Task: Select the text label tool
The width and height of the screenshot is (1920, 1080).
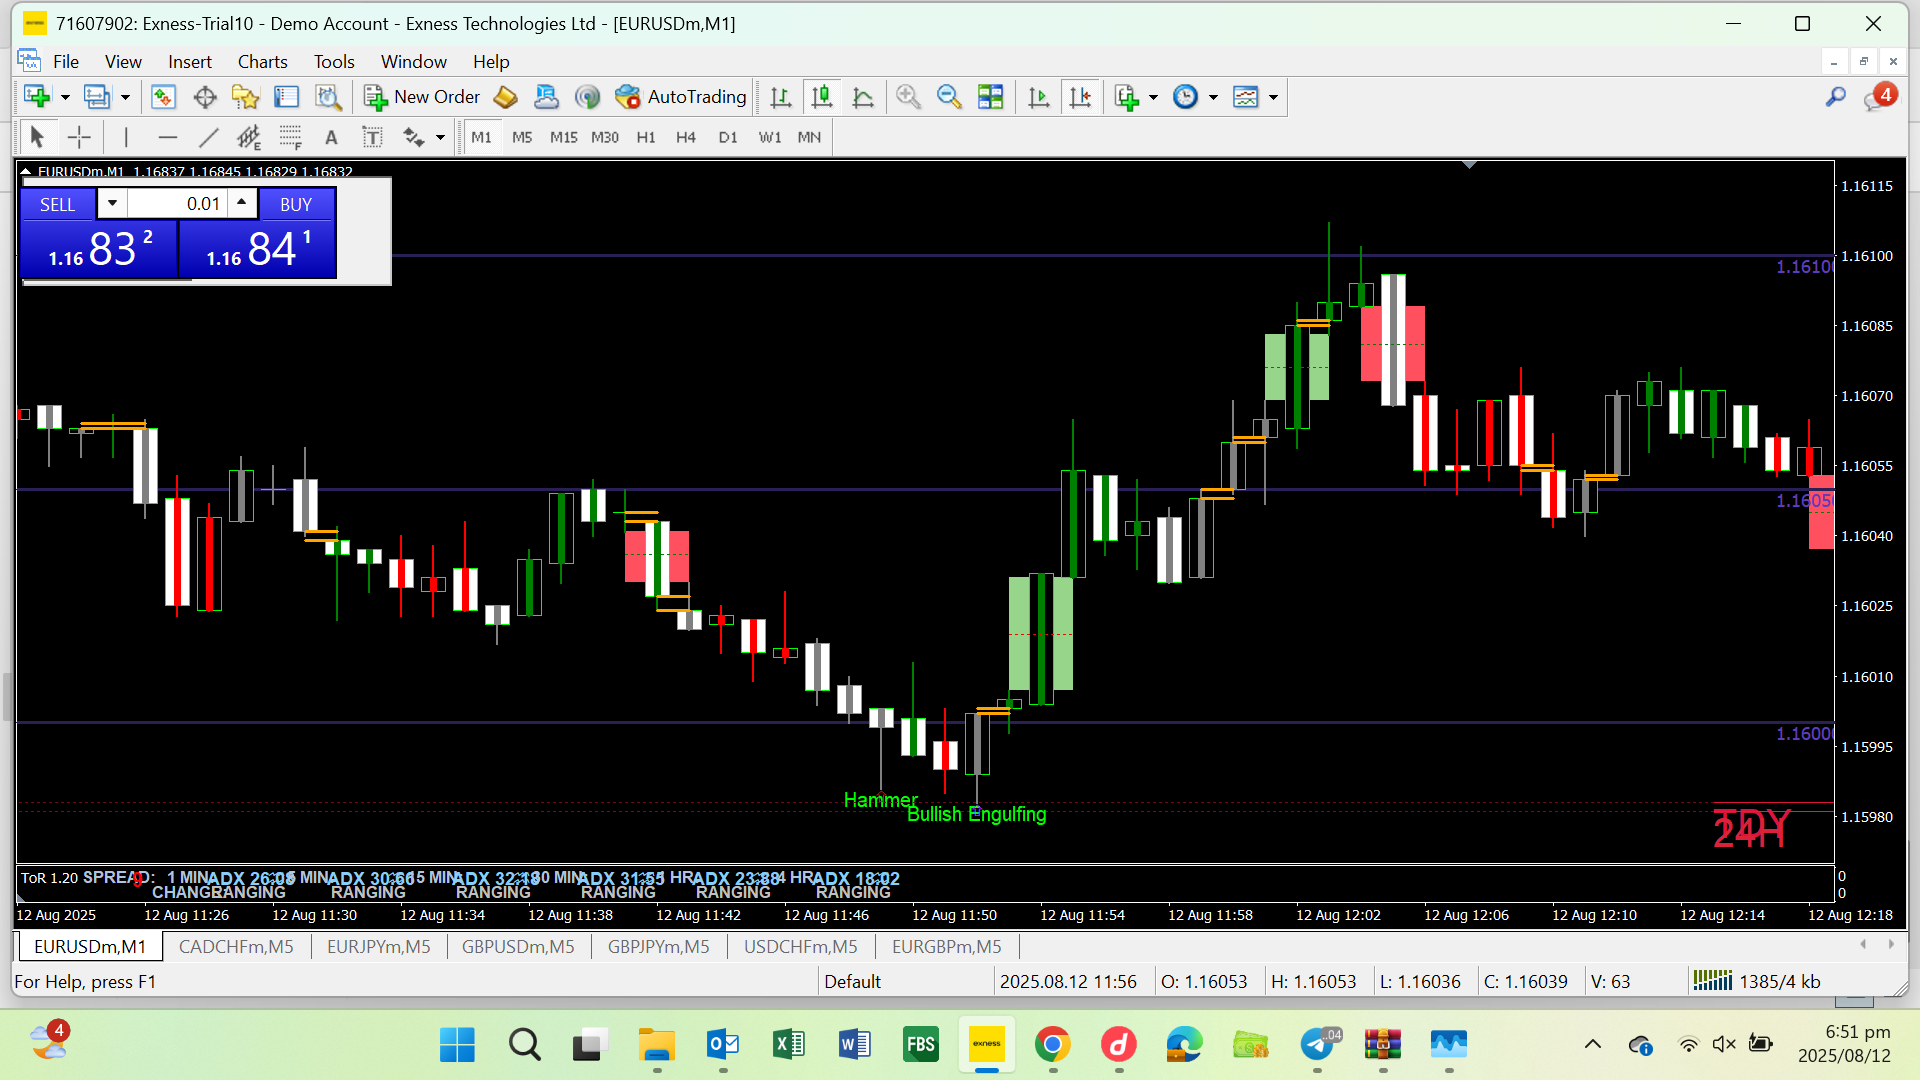Action: click(373, 137)
